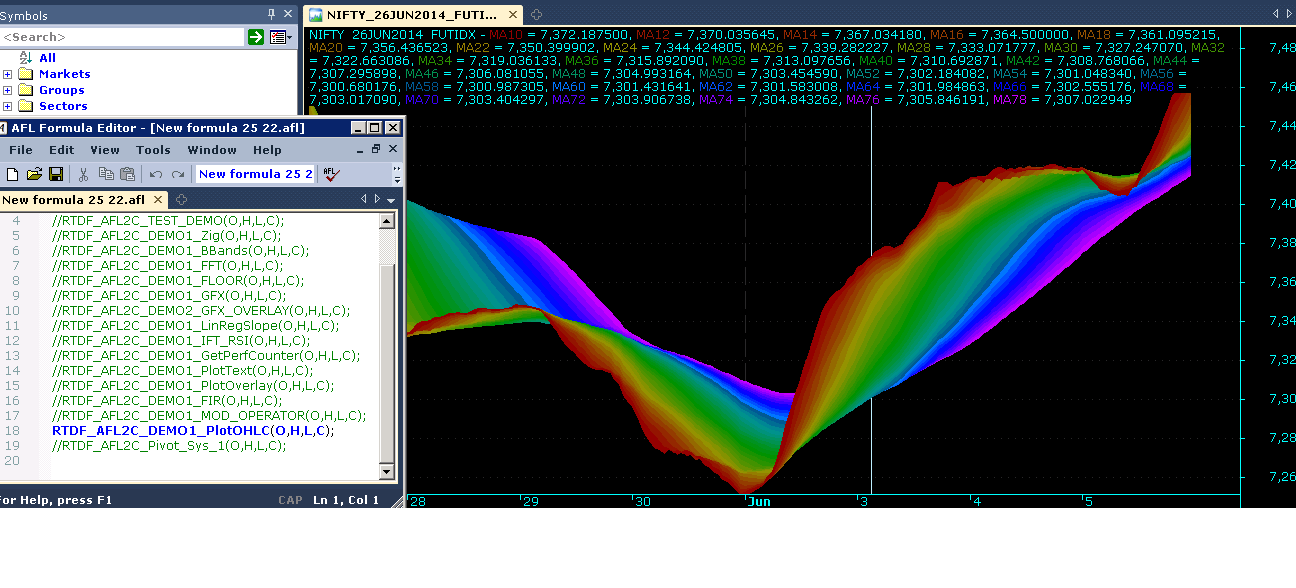
Task: Verify AFL syntax with the checkmark icon
Action: [x=331, y=174]
